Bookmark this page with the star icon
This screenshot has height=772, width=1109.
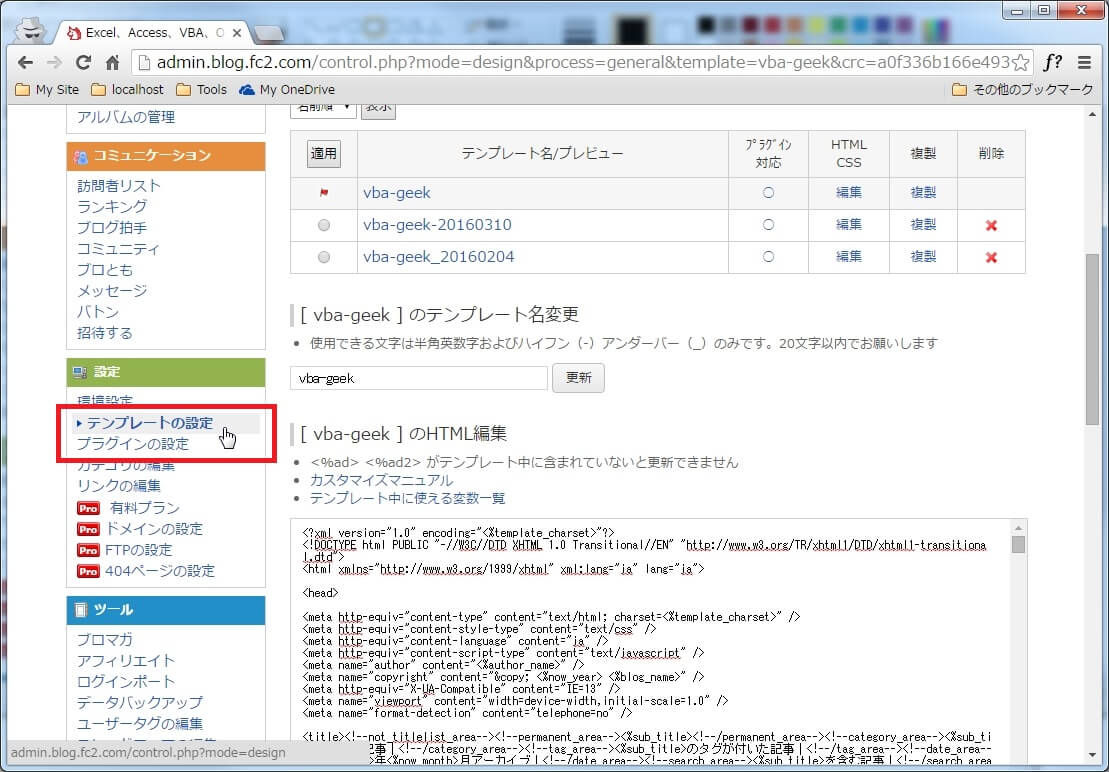(1020, 62)
